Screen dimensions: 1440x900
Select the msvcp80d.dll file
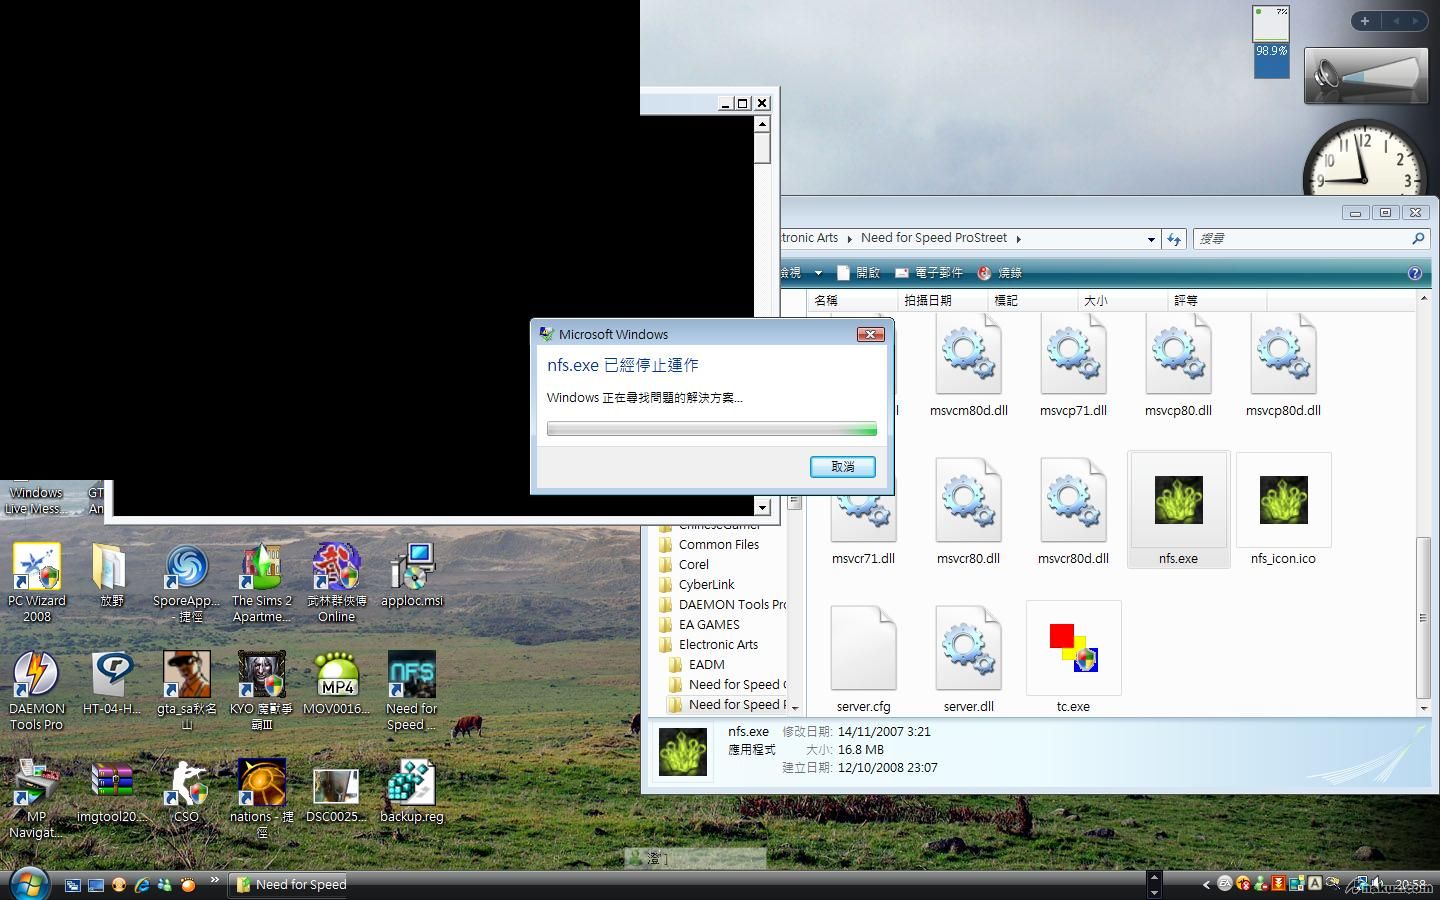1283,364
